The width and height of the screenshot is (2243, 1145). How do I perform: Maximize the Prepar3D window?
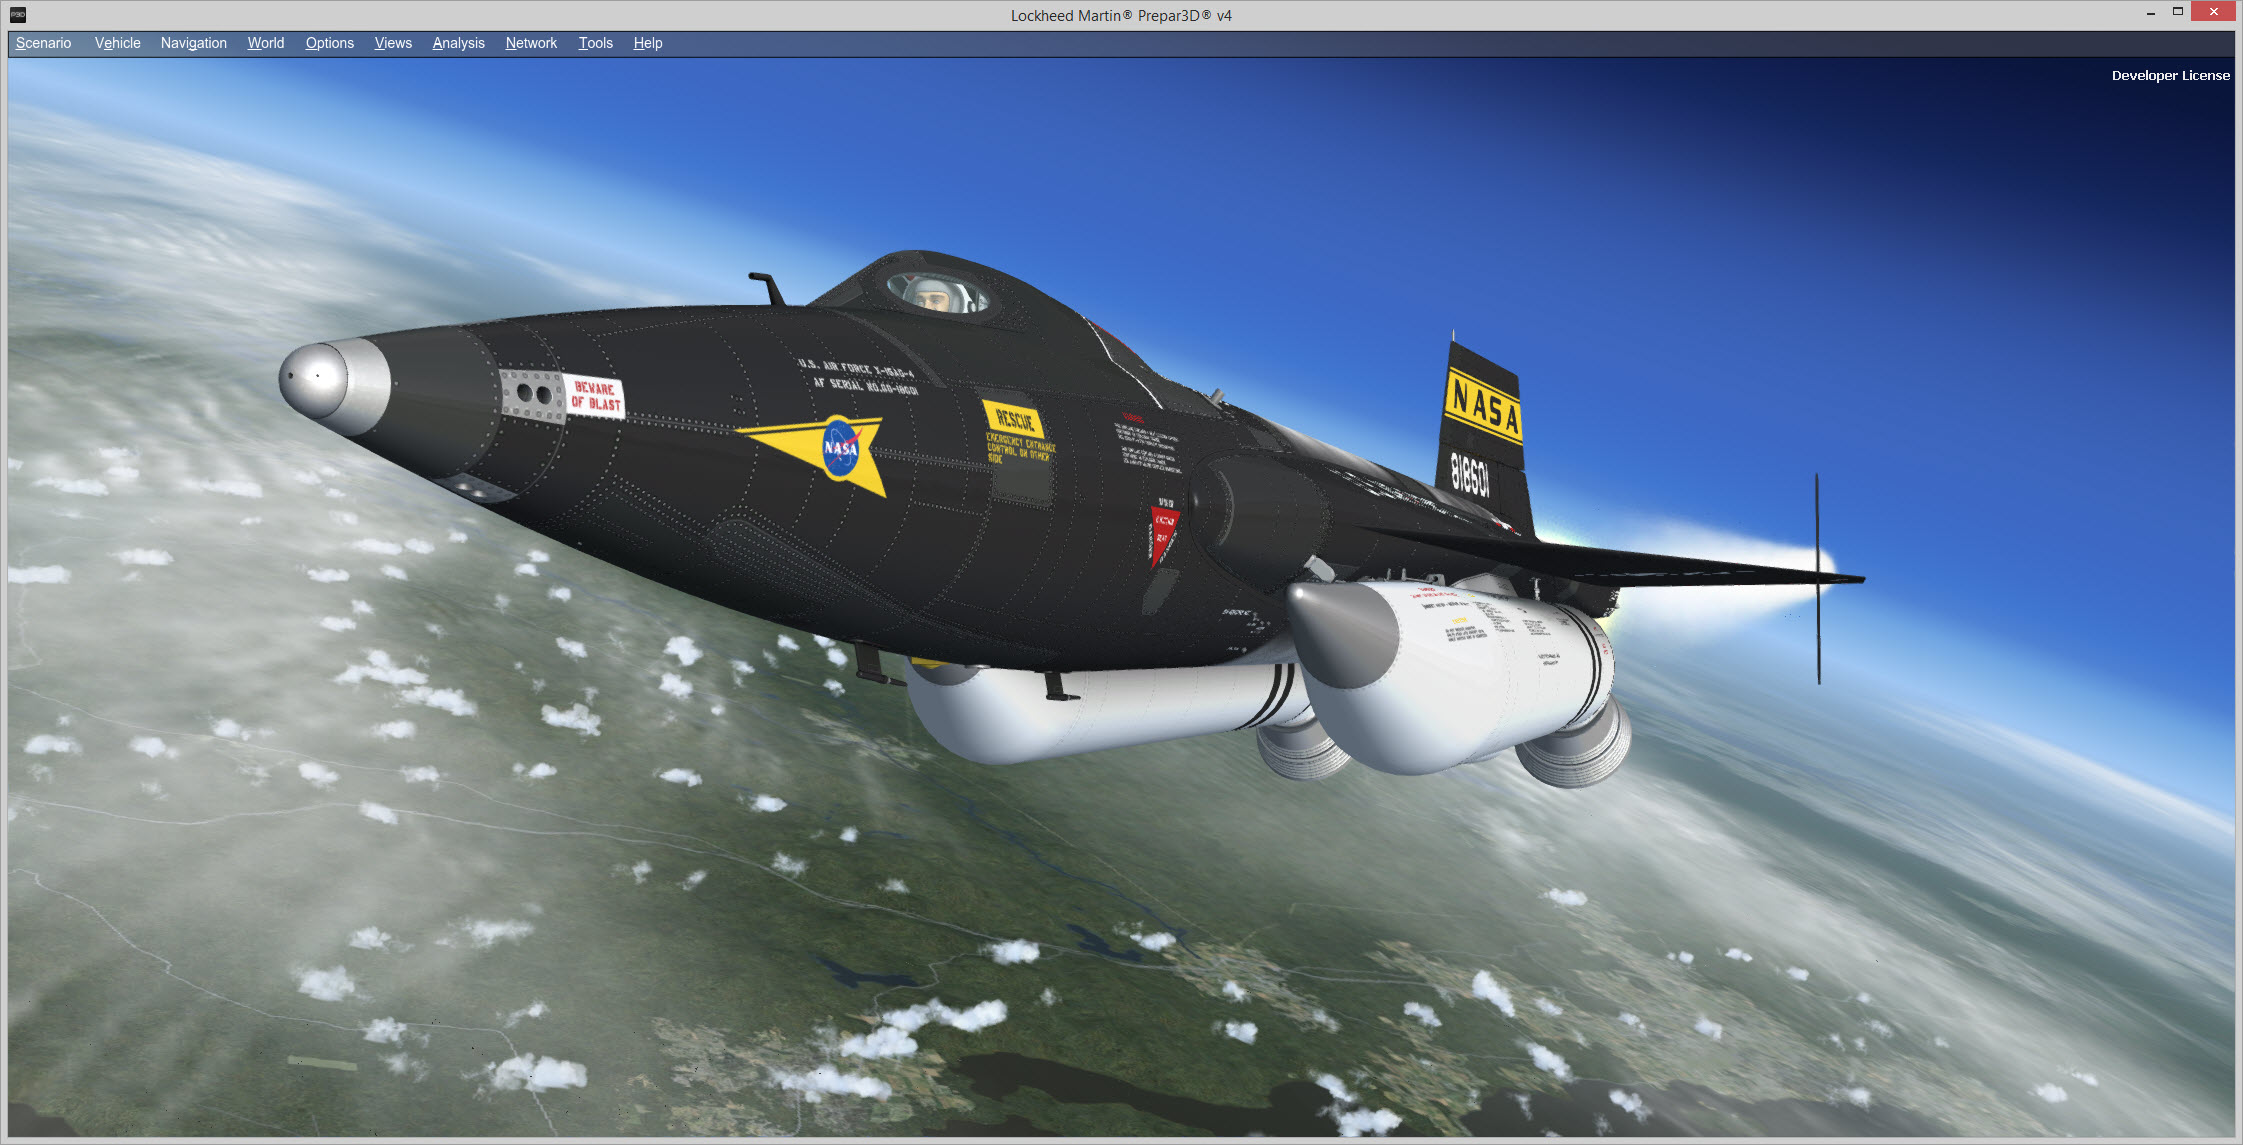pos(2177,12)
